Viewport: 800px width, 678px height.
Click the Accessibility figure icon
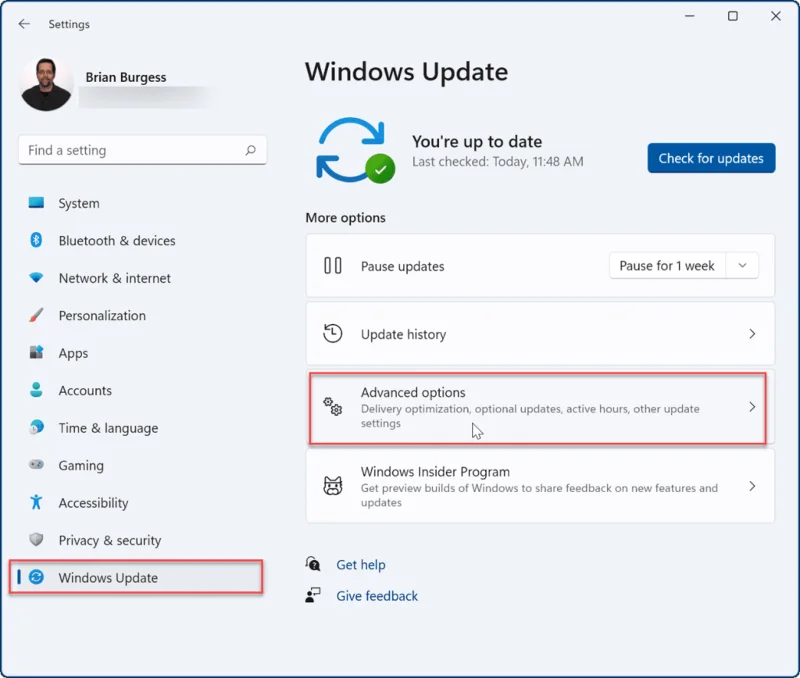(x=36, y=502)
